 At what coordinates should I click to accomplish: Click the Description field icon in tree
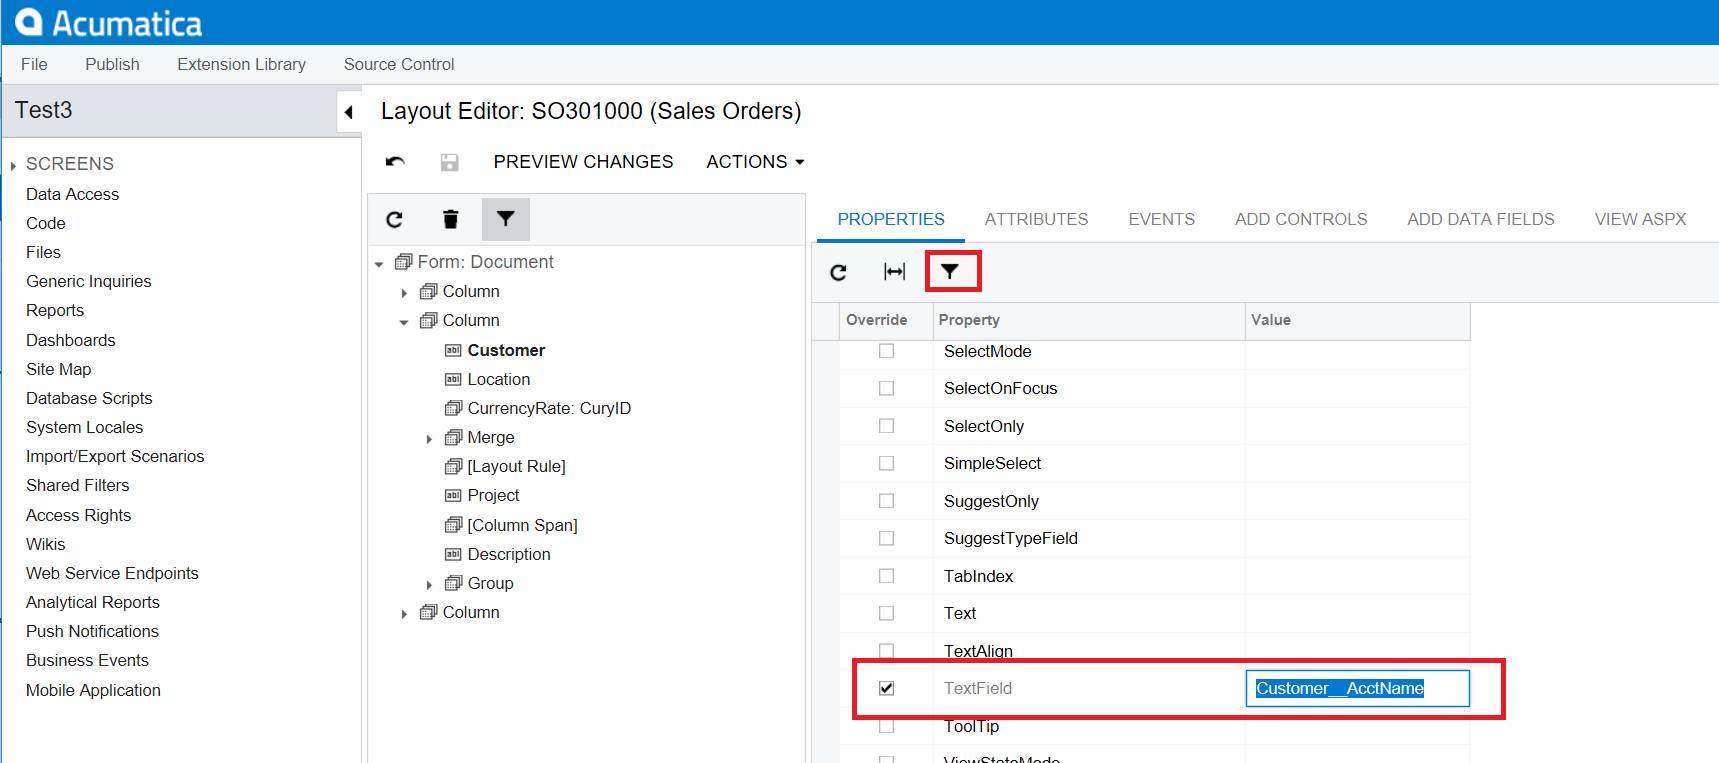[453, 555]
